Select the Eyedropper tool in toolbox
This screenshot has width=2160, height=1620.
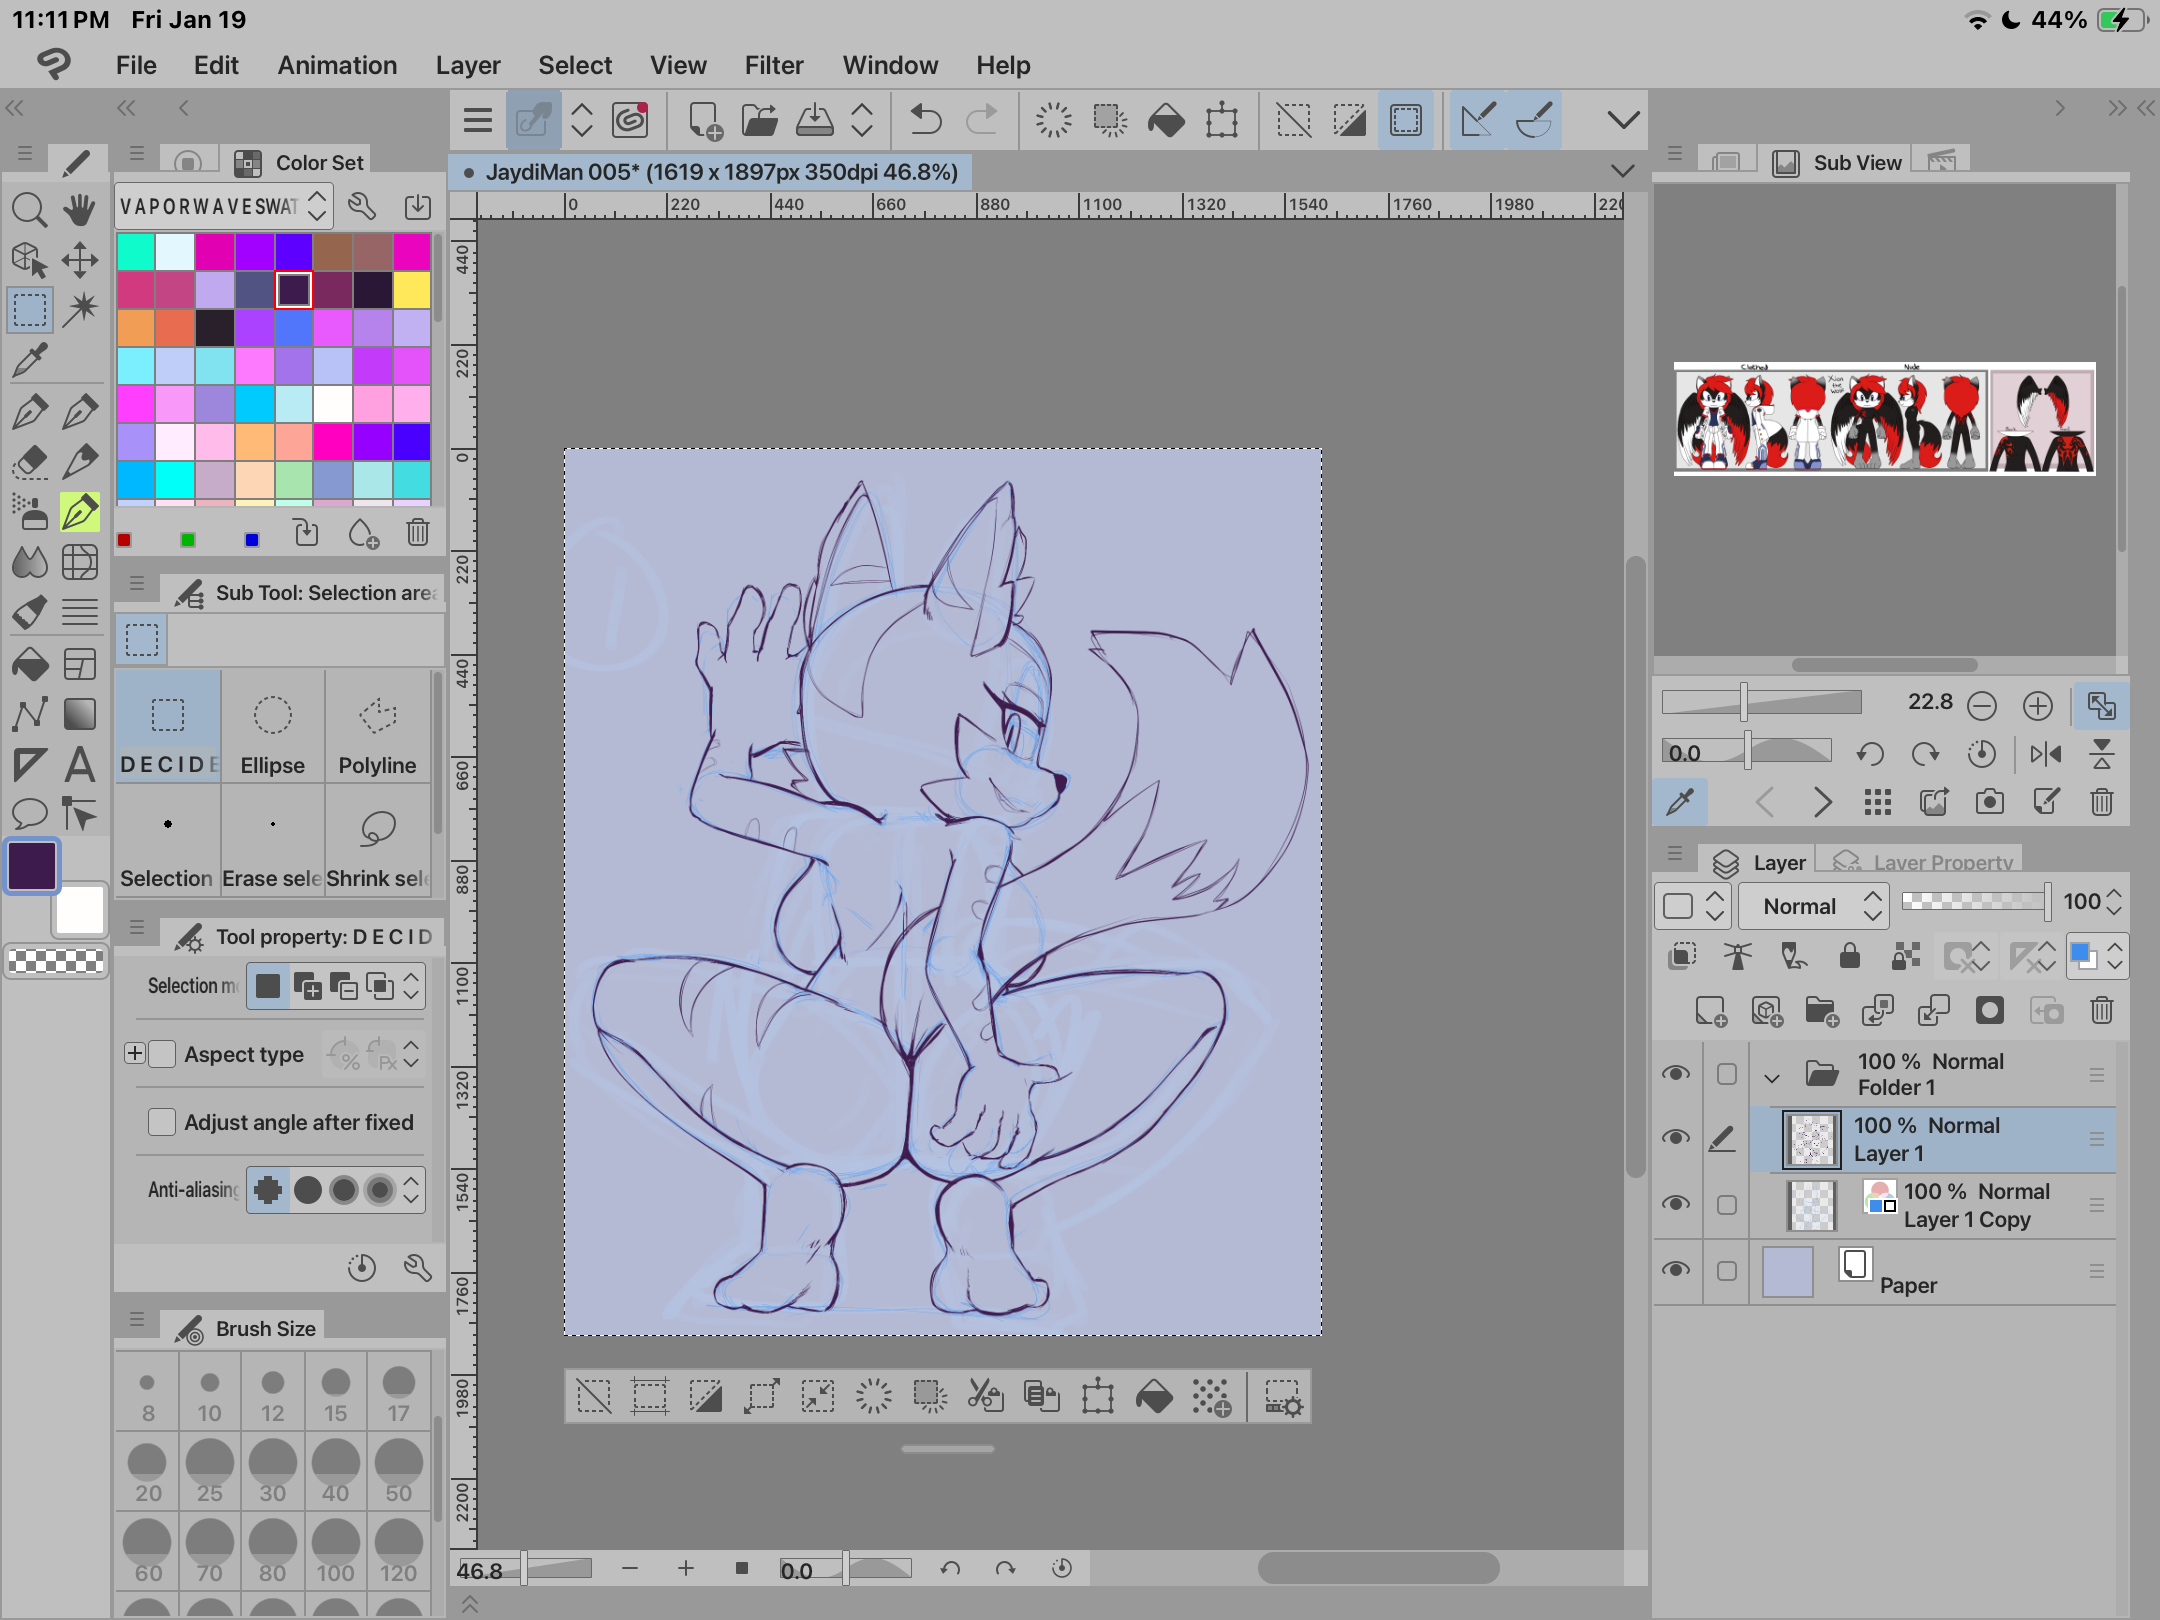click(29, 360)
